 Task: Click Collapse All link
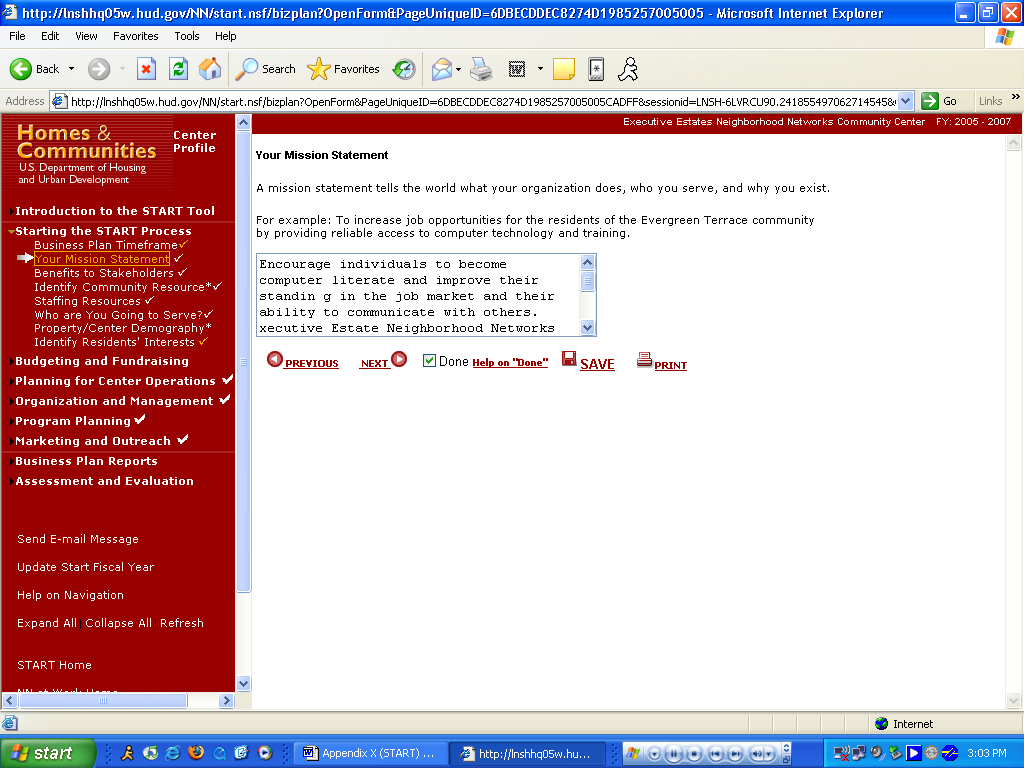tap(118, 624)
